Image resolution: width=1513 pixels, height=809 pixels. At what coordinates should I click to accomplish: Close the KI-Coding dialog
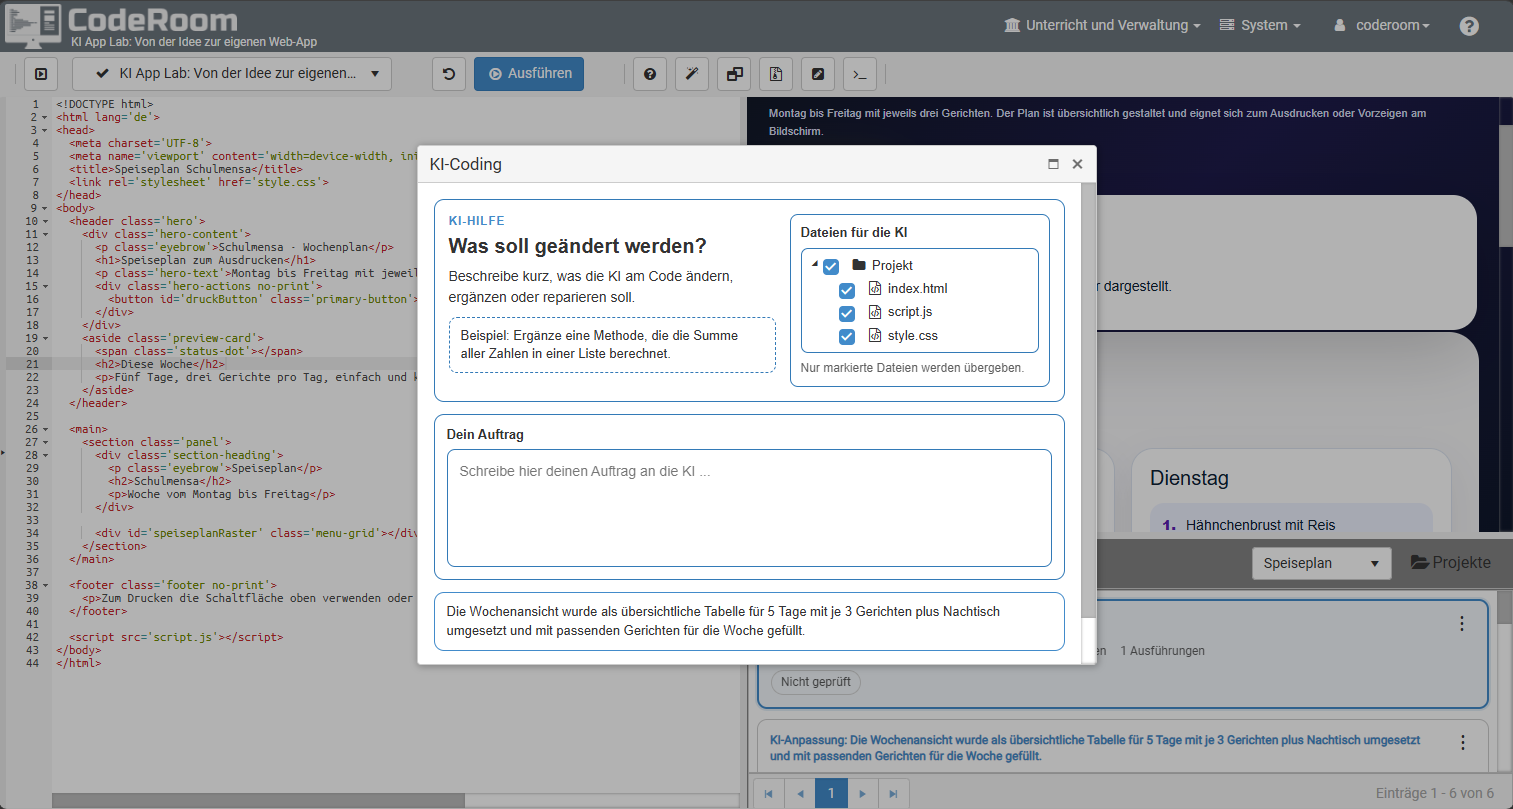coord(1077,164)
